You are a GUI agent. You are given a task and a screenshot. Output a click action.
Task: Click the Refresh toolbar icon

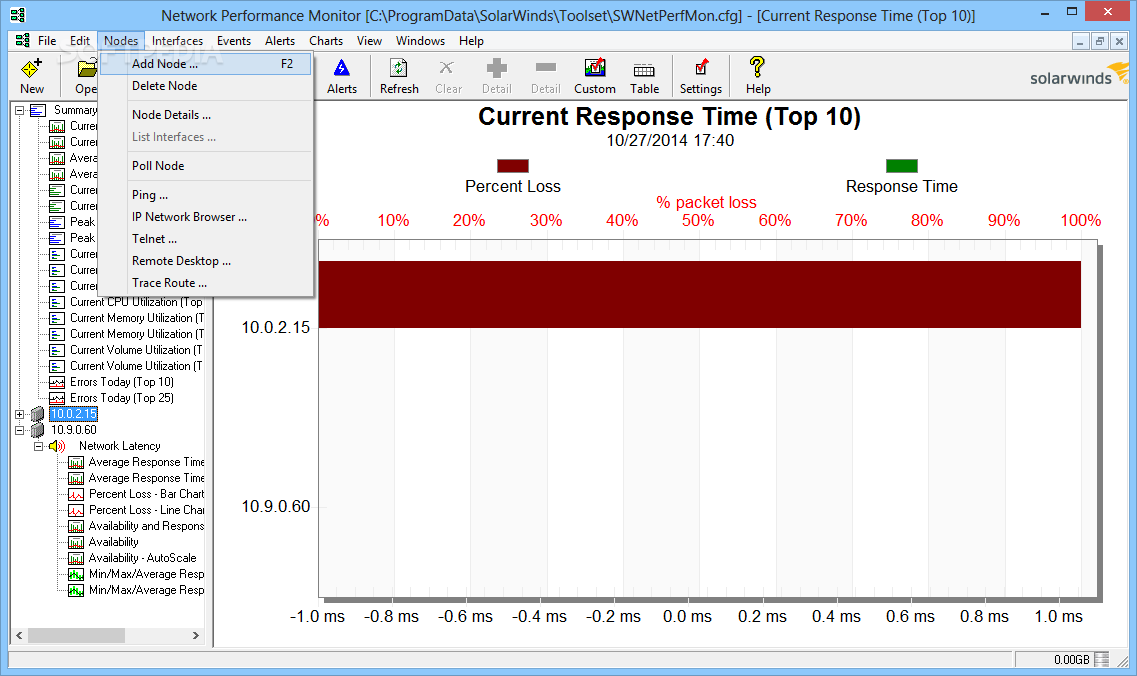[x=399, y=68]
